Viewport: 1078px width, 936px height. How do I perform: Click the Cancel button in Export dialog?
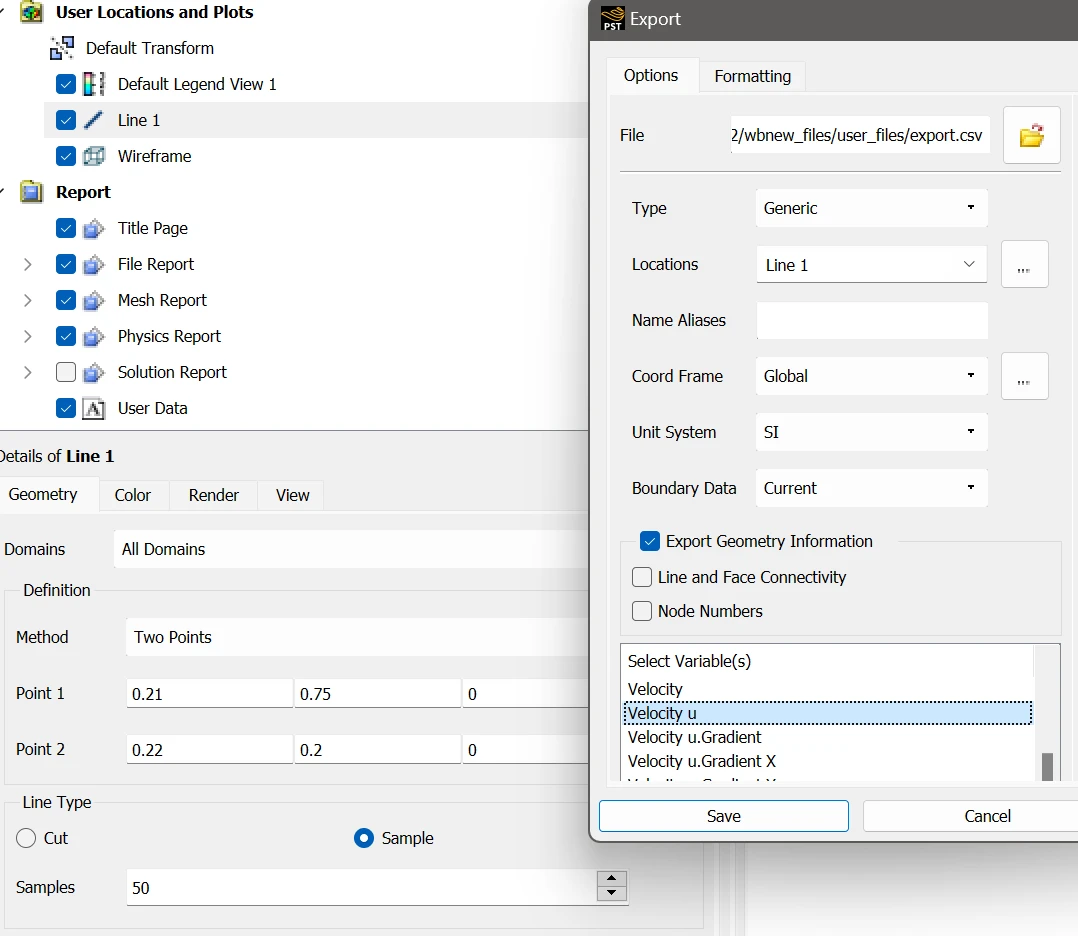click(x=987, y=816)
